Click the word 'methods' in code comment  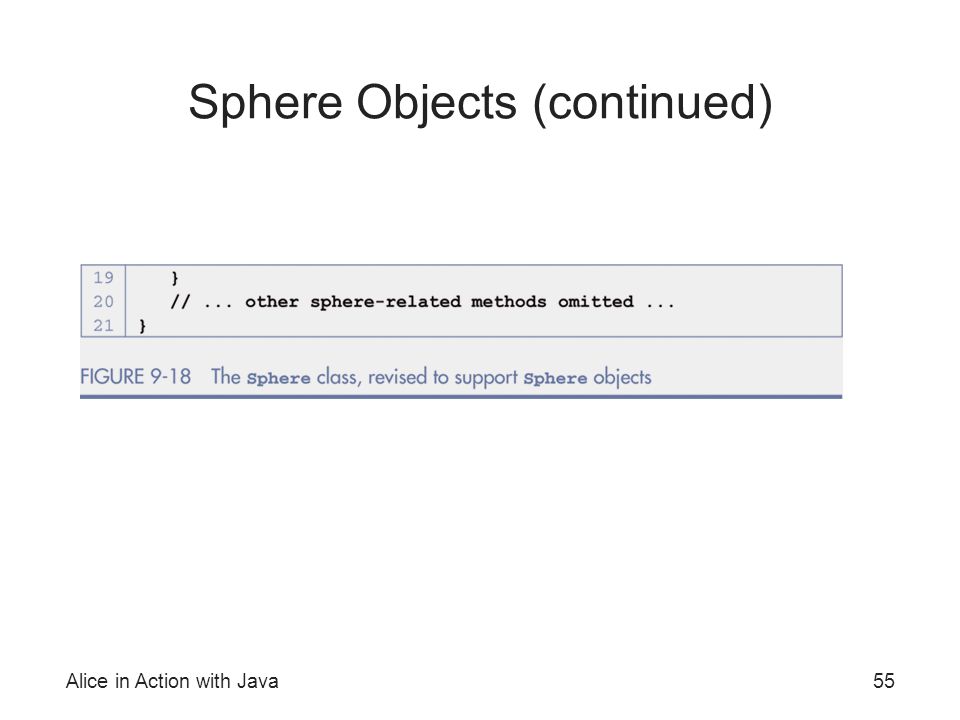click(x=509, y=302)
